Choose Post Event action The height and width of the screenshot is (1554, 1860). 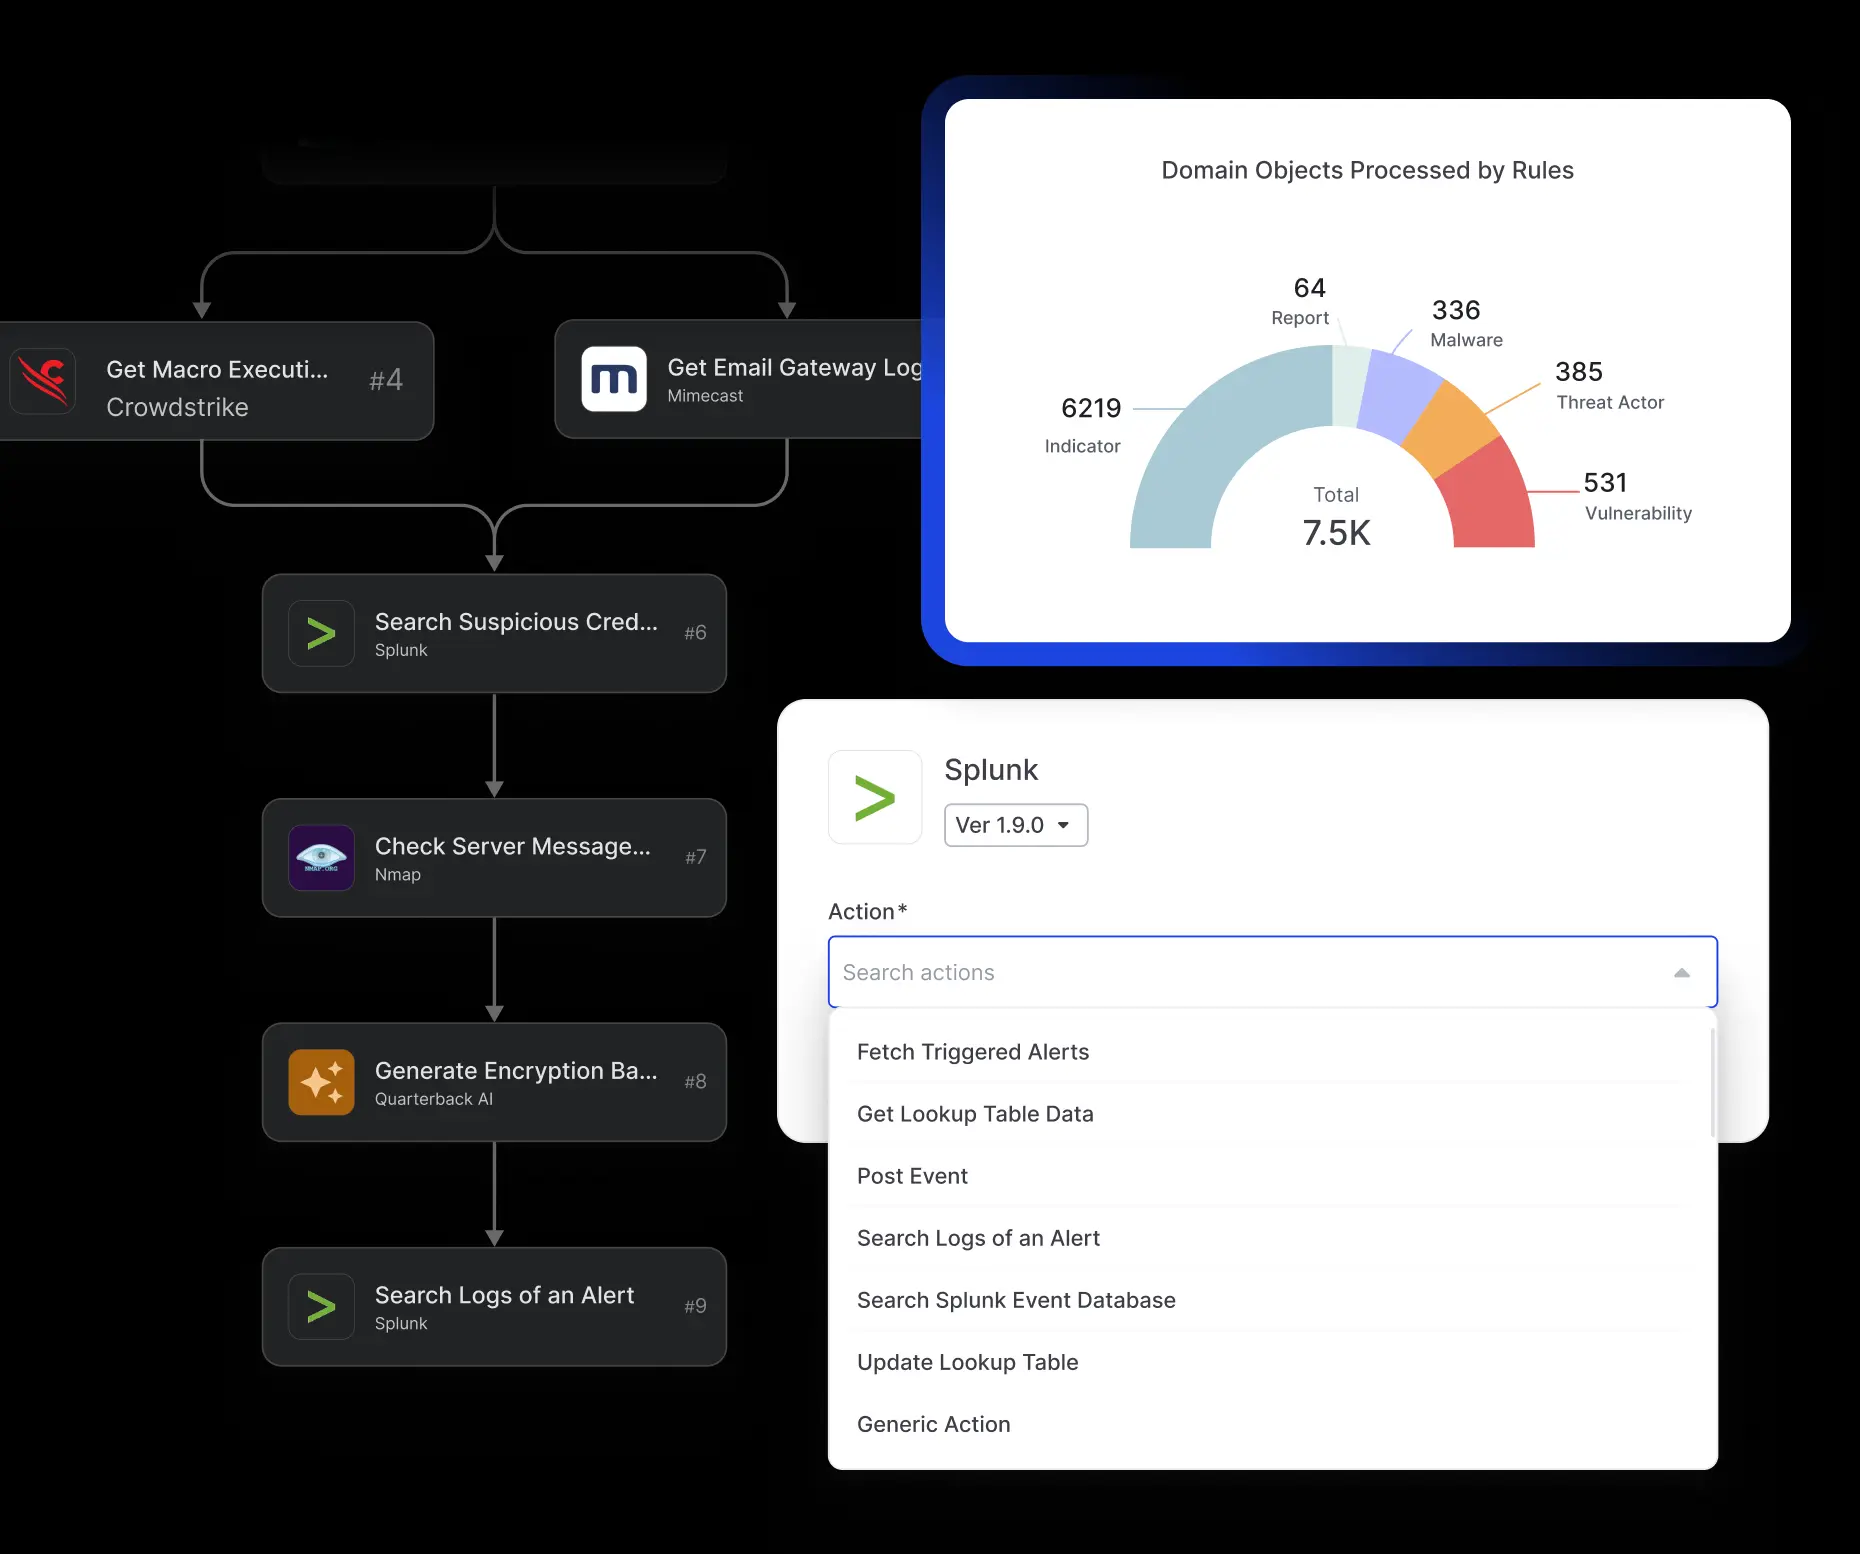click(x=911, y=1176)
